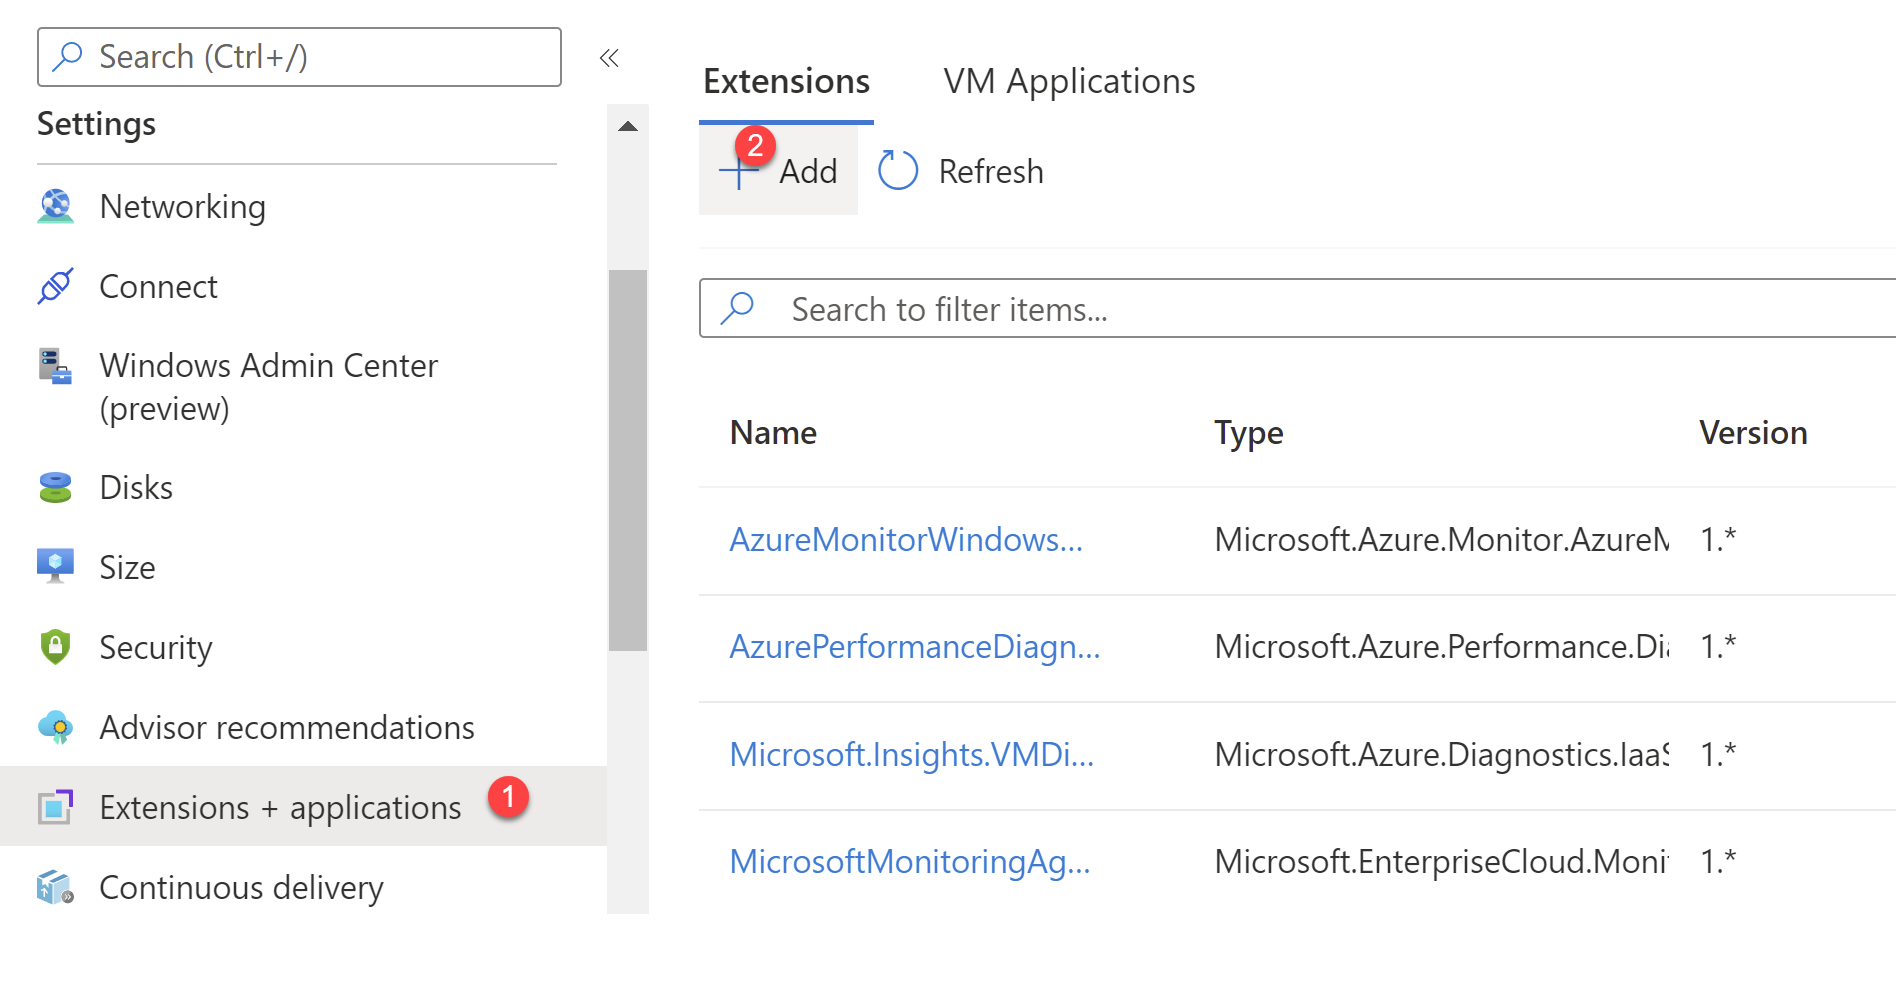
Task: Click the version 1.* of MicrosoftMonitoringAg row
Action: tap(1718, 861)
